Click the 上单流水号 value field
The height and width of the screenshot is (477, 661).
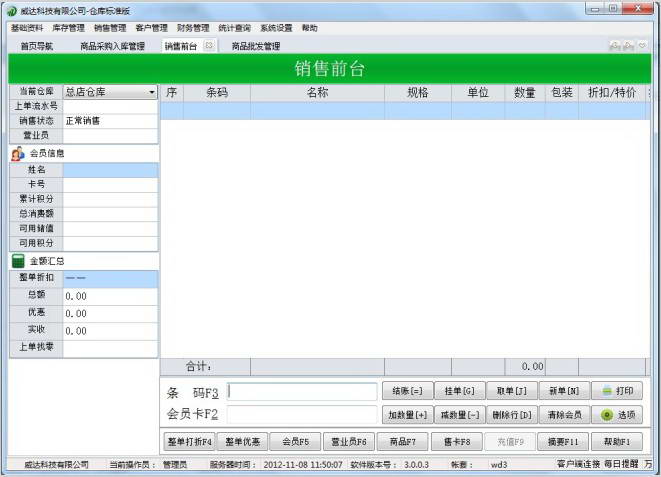point(110,106)
